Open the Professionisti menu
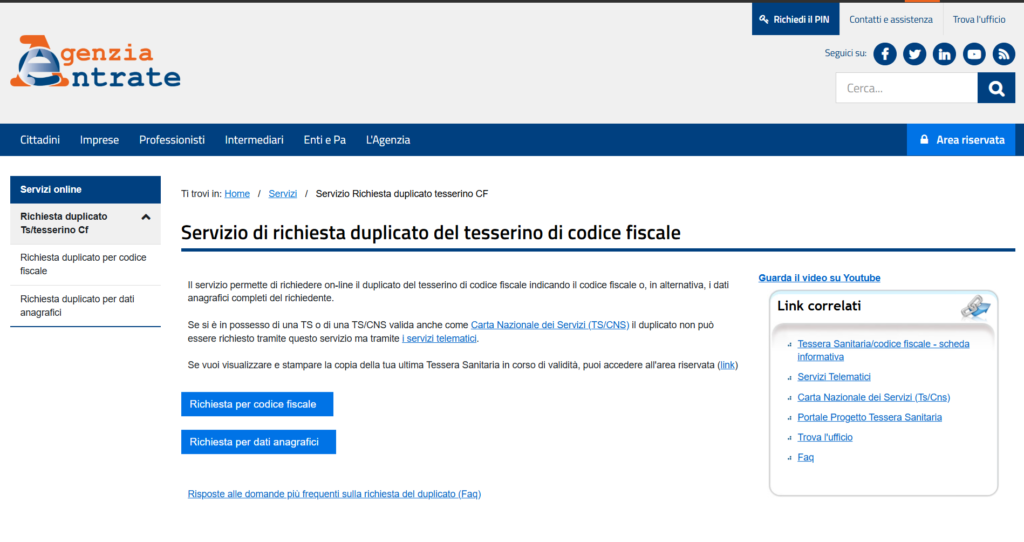Image resolution: width=1024 pixels, height=542 pixels. (x=172, y=140)
